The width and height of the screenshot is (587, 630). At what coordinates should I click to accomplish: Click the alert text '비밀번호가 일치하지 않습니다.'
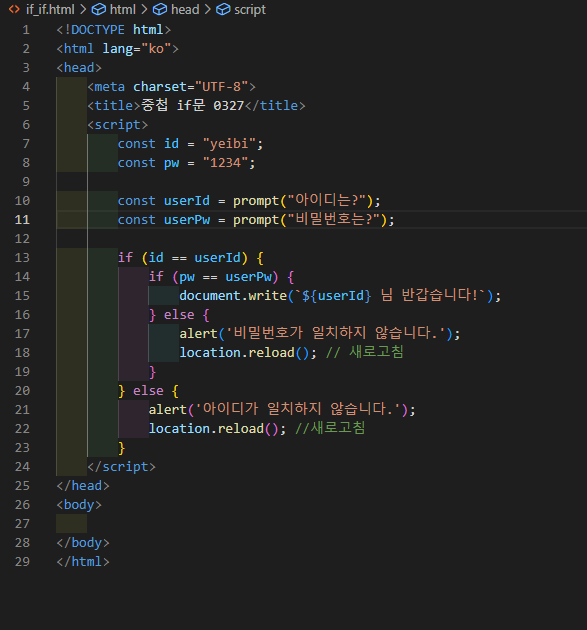339,333
